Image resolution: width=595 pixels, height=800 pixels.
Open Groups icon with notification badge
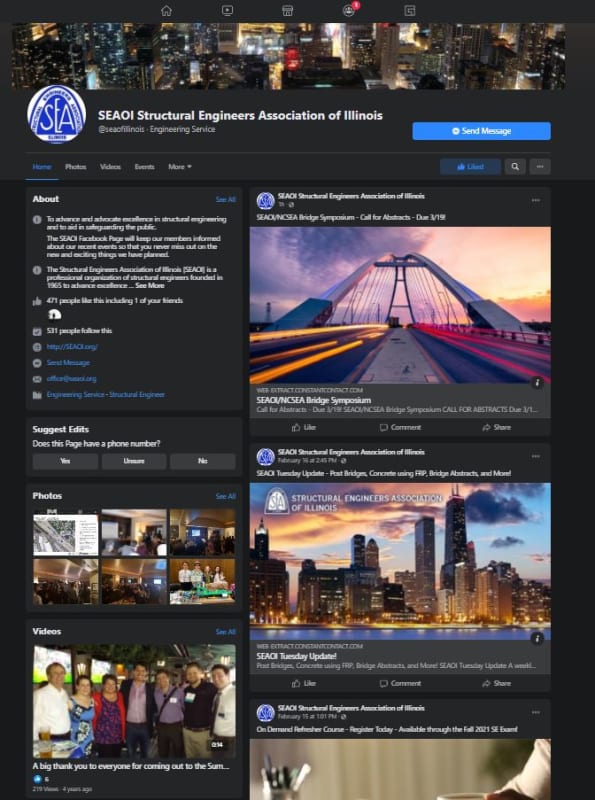click(x=350, y=10)
